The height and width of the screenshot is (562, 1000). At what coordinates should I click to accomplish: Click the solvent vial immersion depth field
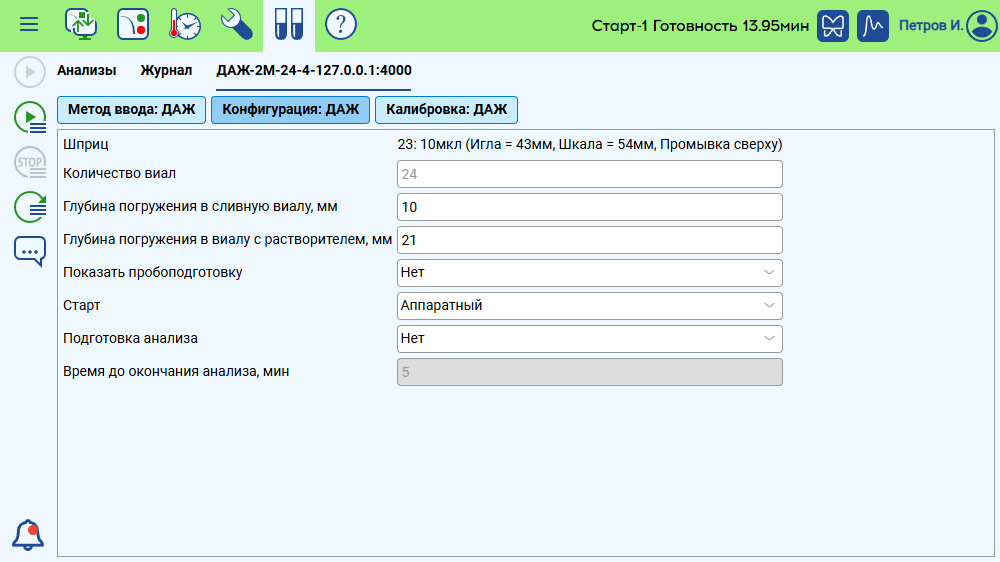[589, 240]
